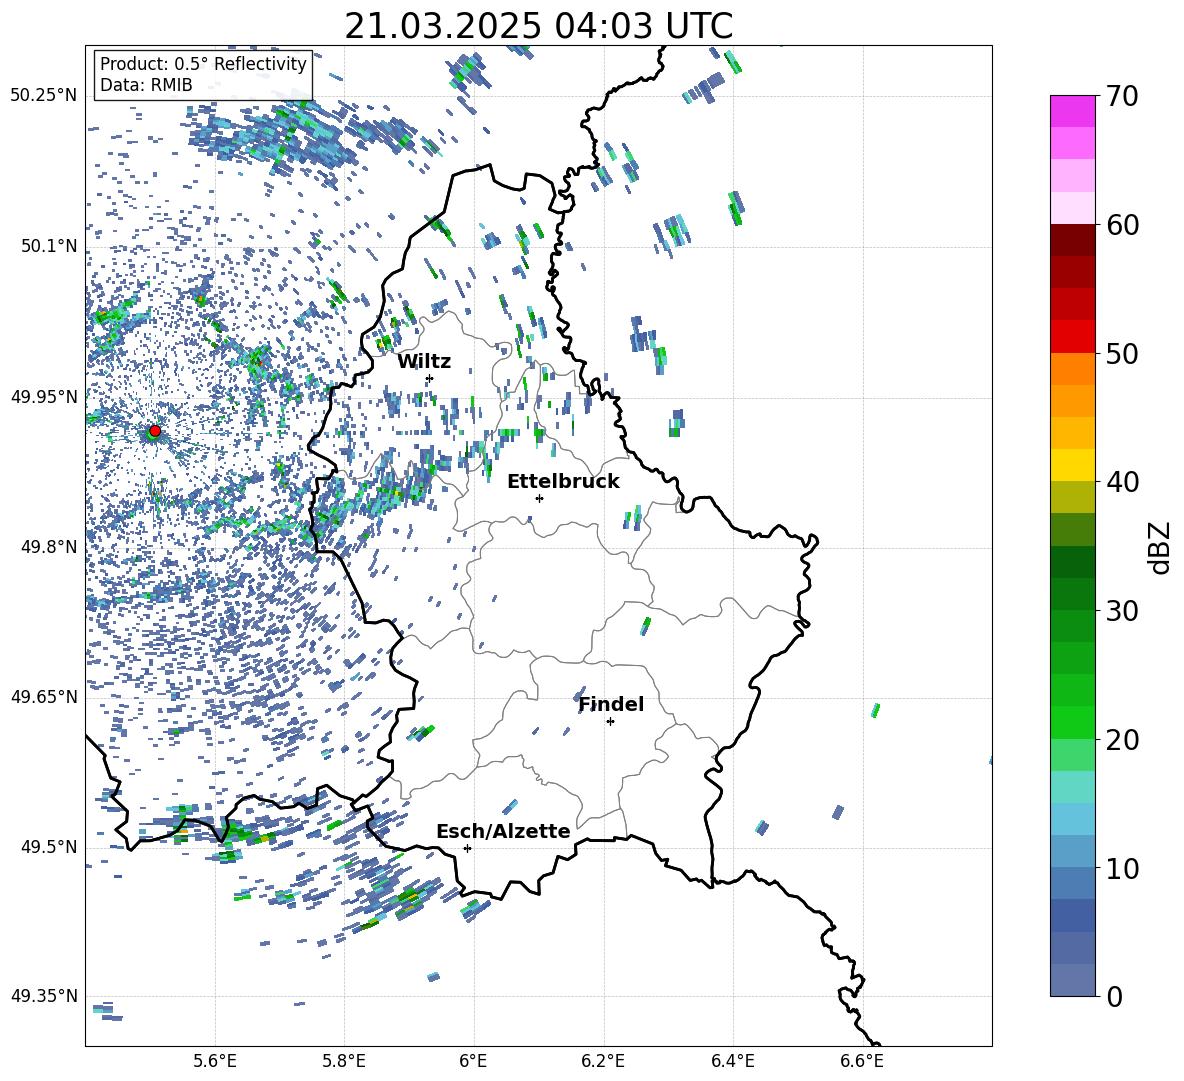1184x1081 pixels.
Task: Click the Esch/Alzette station cross marker
Action: (x=467, y=848)
